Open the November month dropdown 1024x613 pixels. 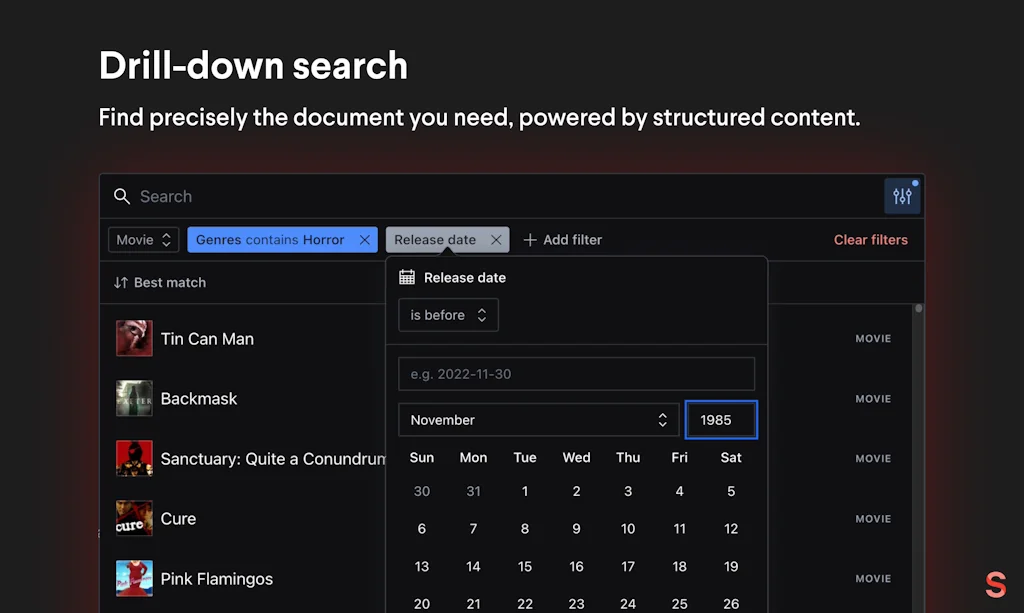tap(538, 419)
